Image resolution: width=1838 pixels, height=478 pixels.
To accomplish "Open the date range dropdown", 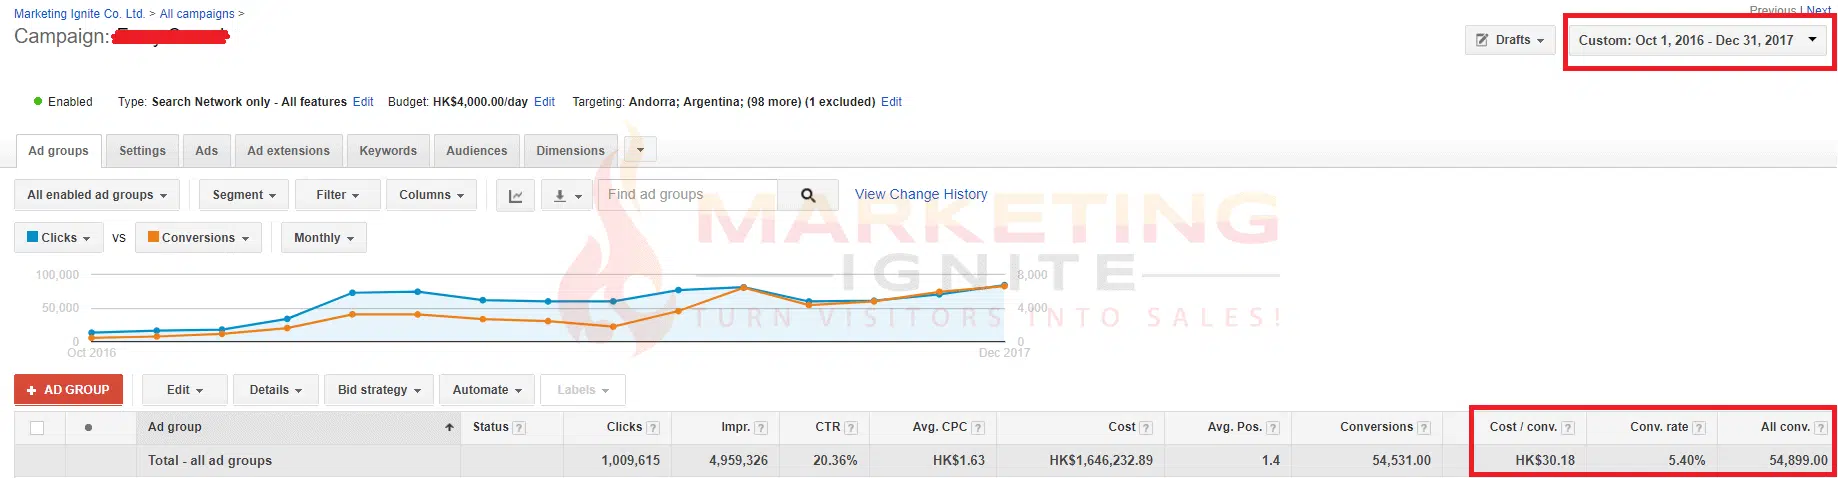I will 1698,40.
